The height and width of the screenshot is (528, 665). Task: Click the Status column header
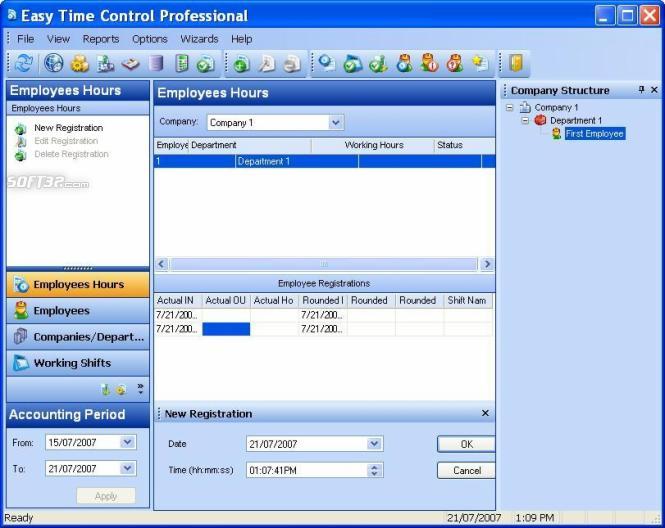pyautogui.click(x=464, y=145)
